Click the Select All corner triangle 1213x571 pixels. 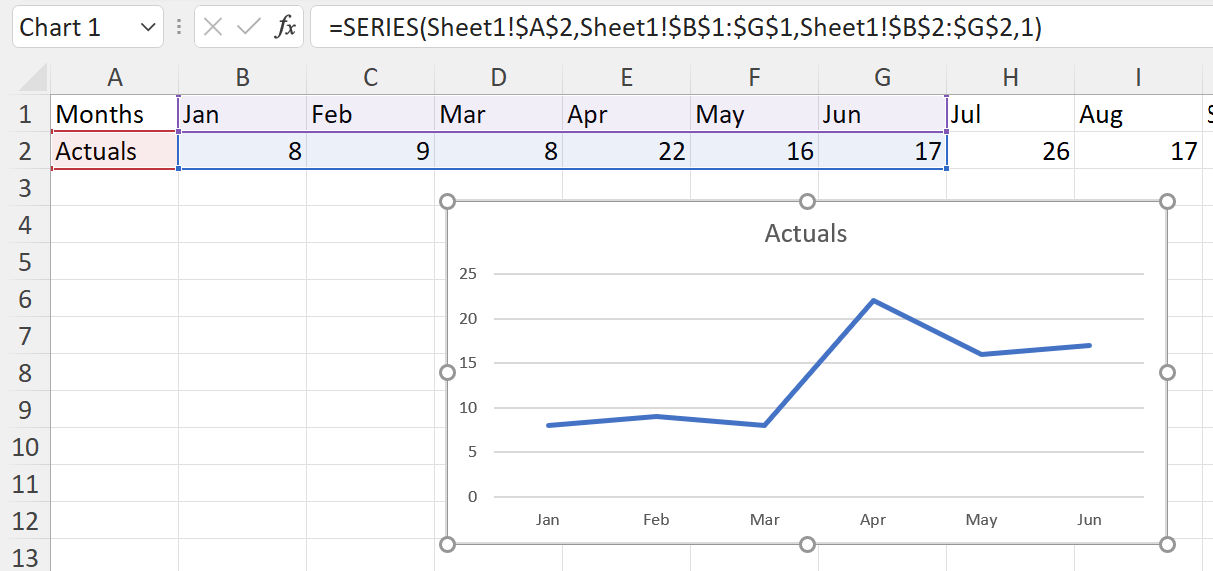pyautogui.click(x=33, y=79)
